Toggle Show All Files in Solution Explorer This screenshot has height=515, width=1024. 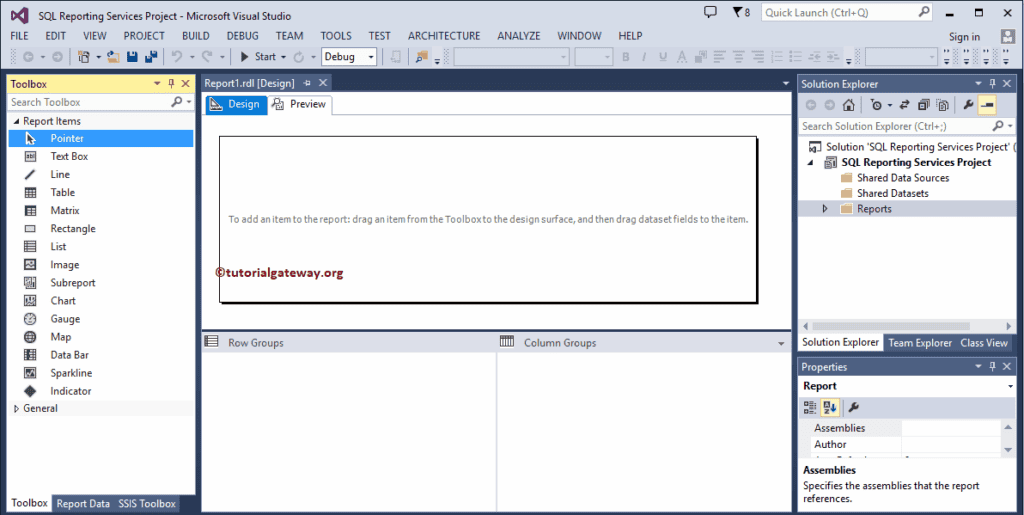point(942,104)
